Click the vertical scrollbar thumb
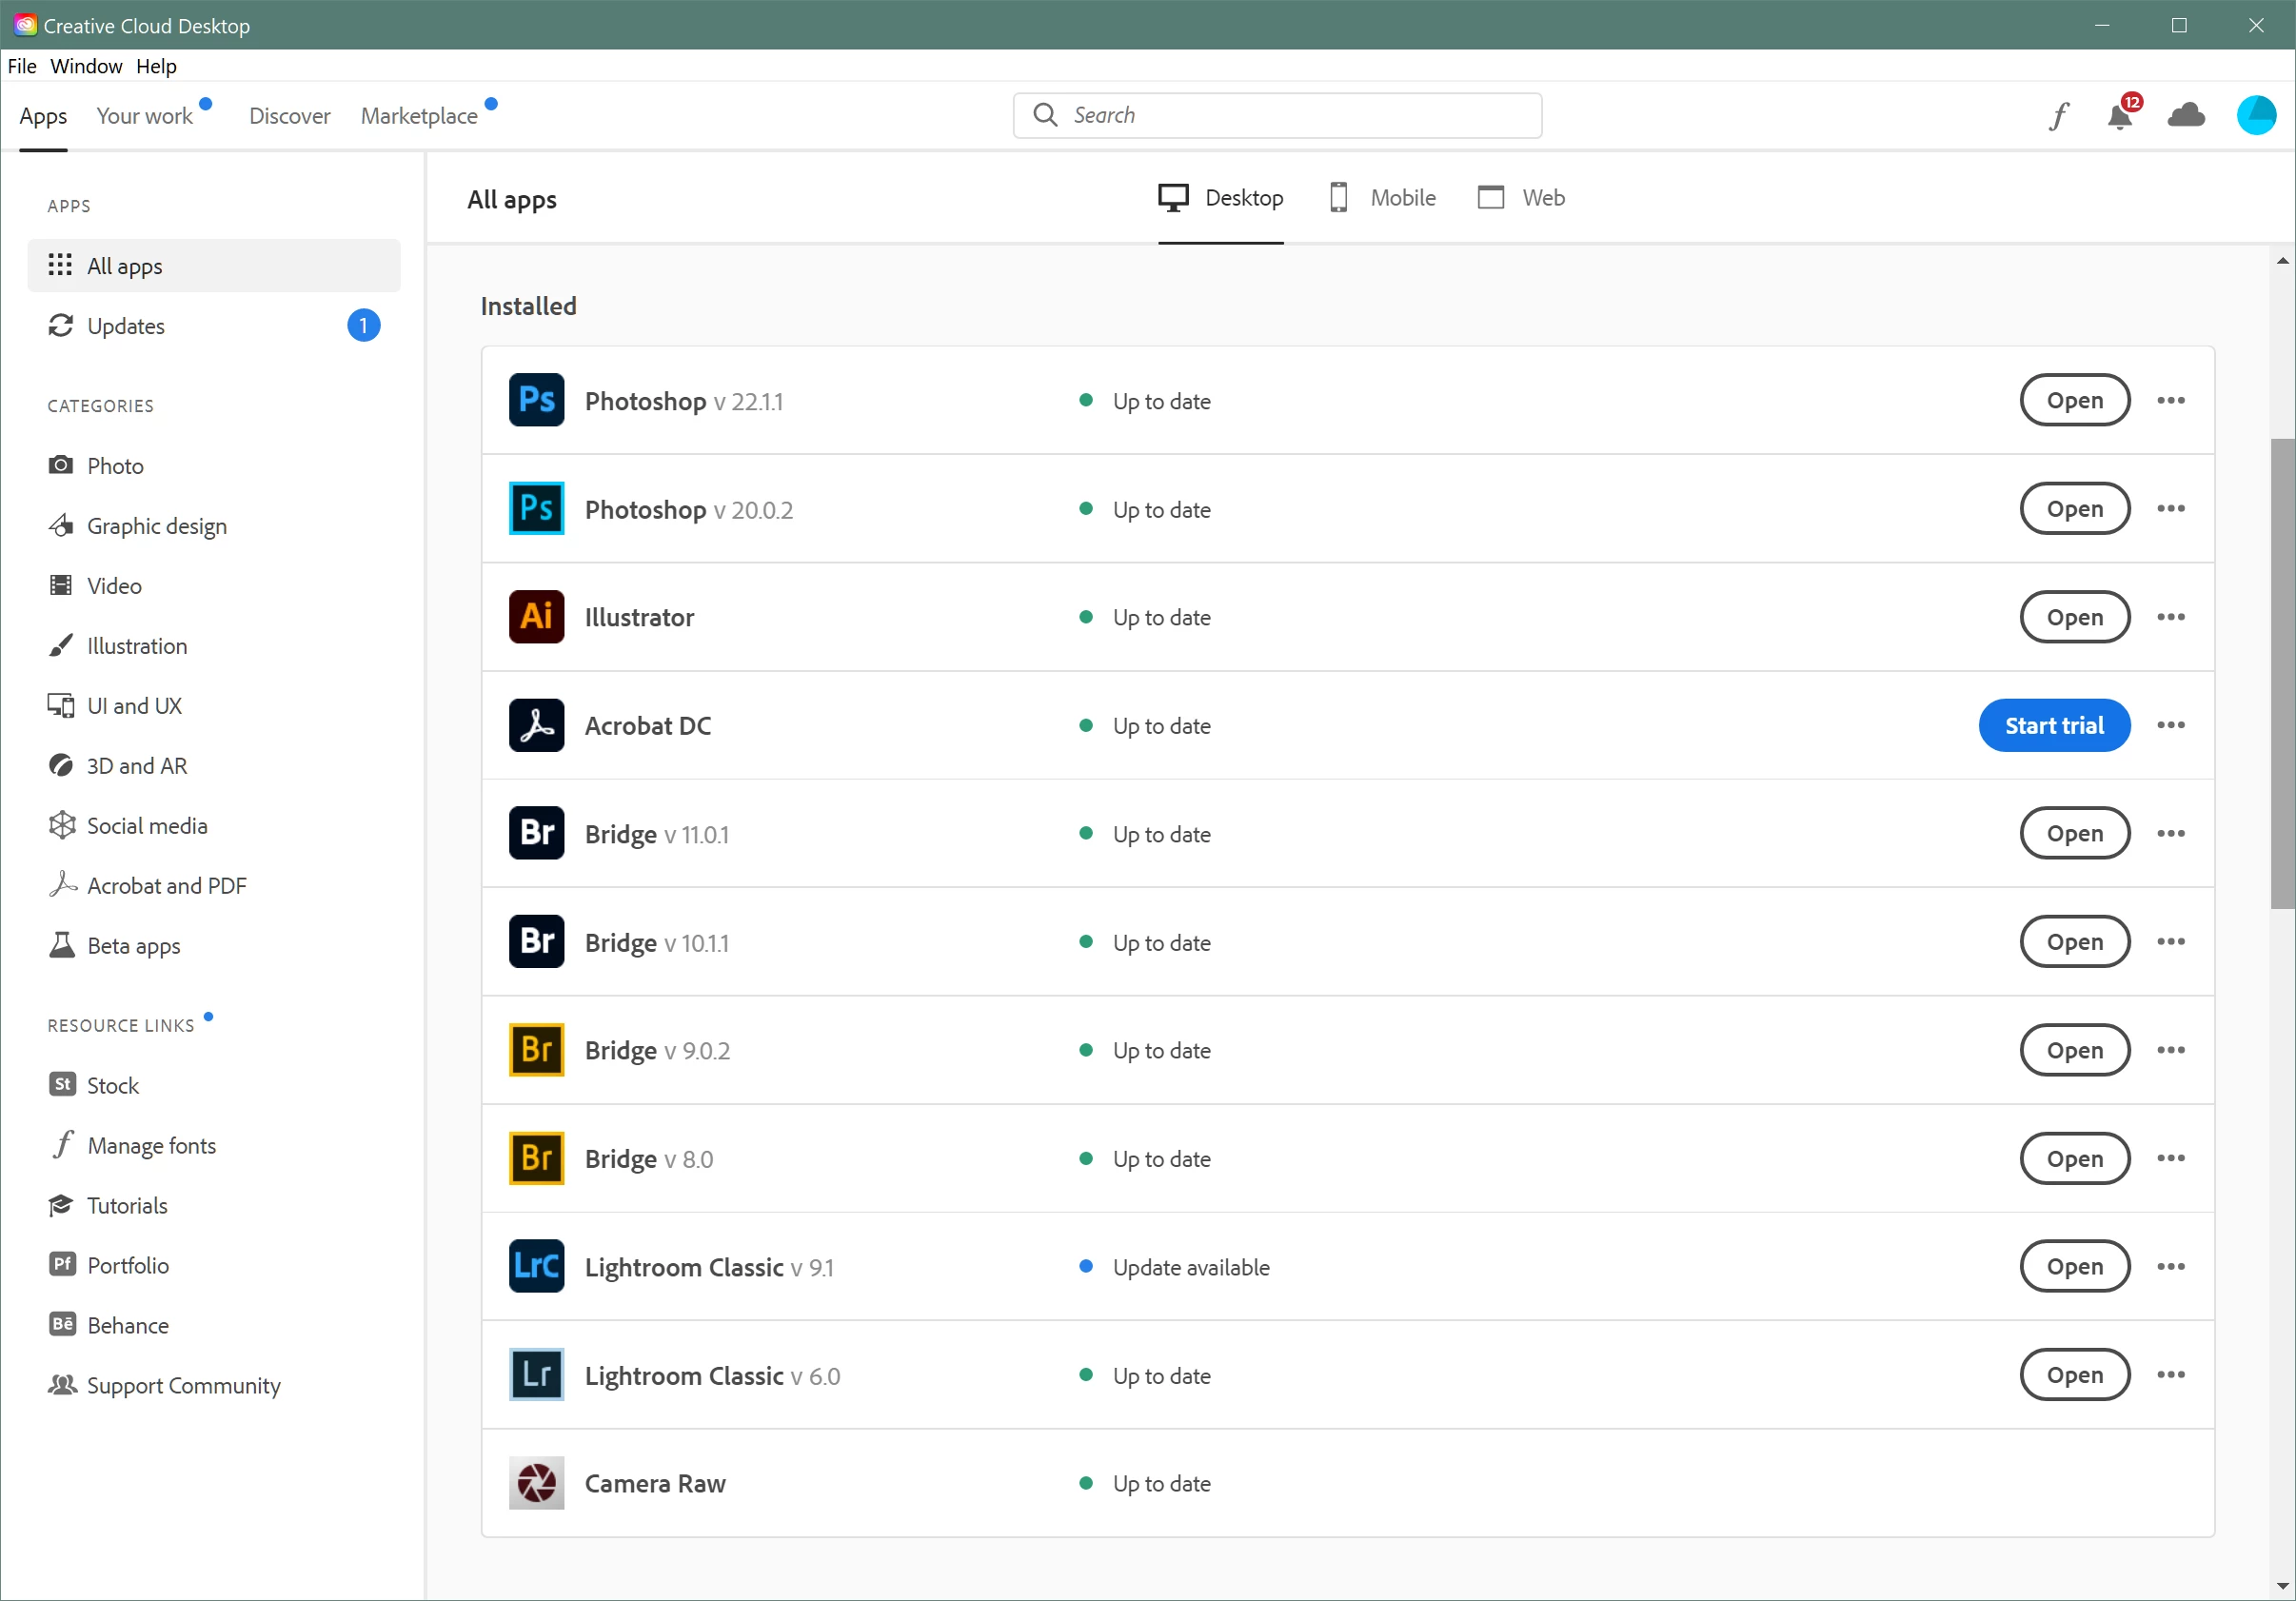 (2281, 672)
